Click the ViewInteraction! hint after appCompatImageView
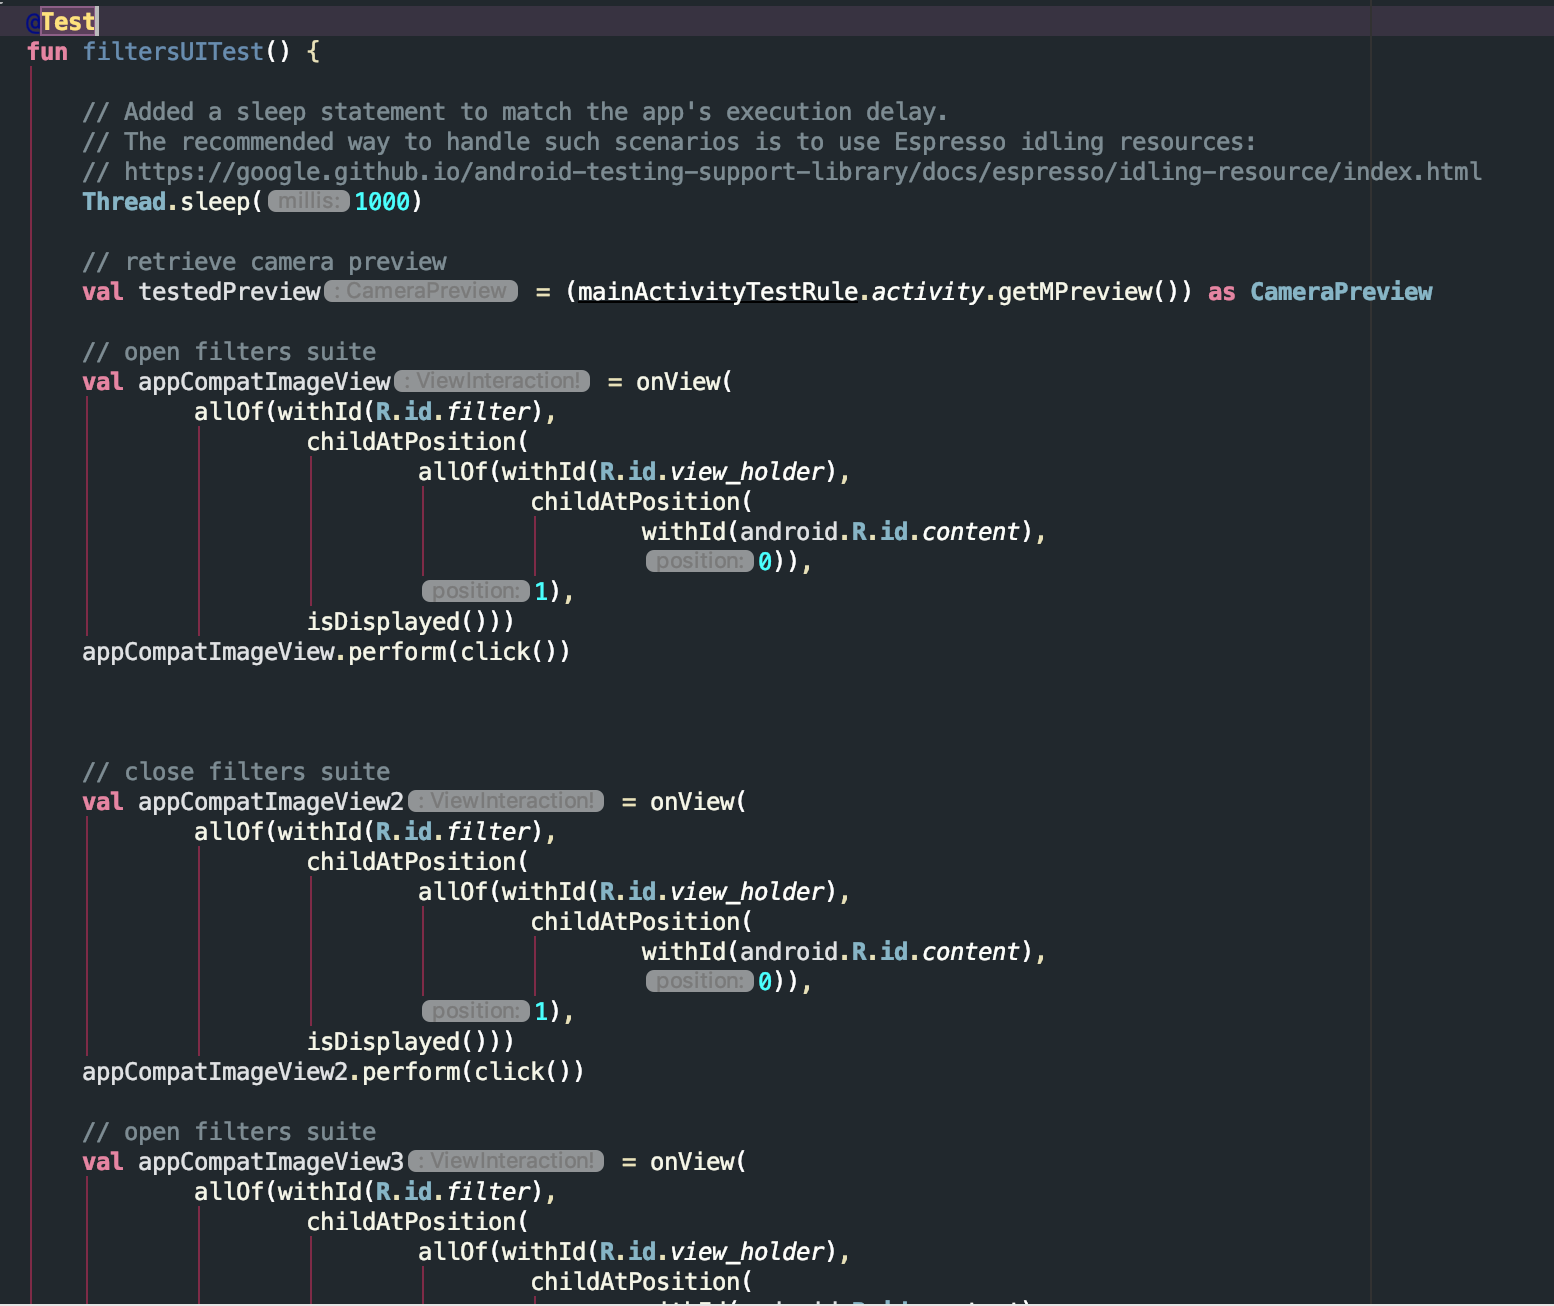Viewport: 1554px width, 1306px height. [492, 381]
